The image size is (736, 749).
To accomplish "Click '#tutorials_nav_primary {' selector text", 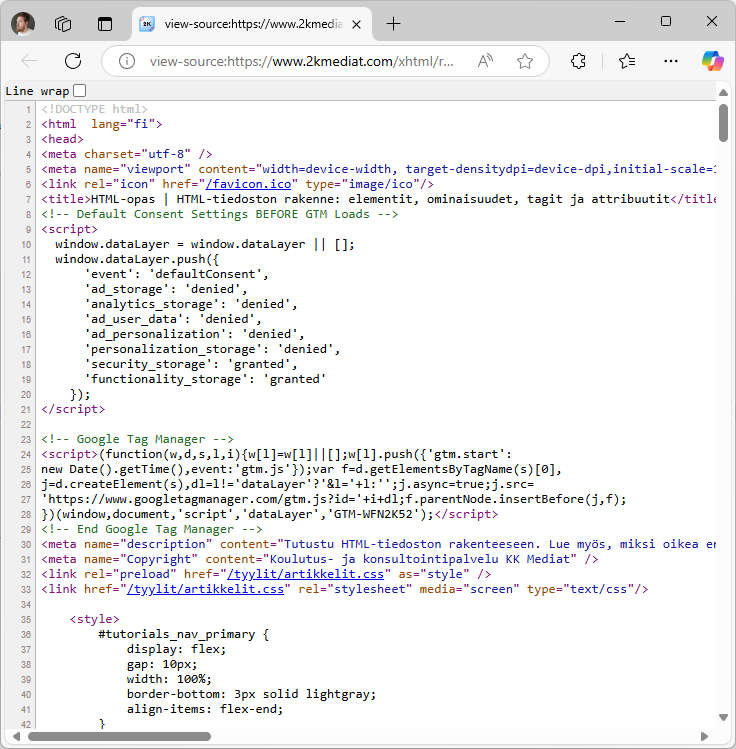I will click(184, 634).
